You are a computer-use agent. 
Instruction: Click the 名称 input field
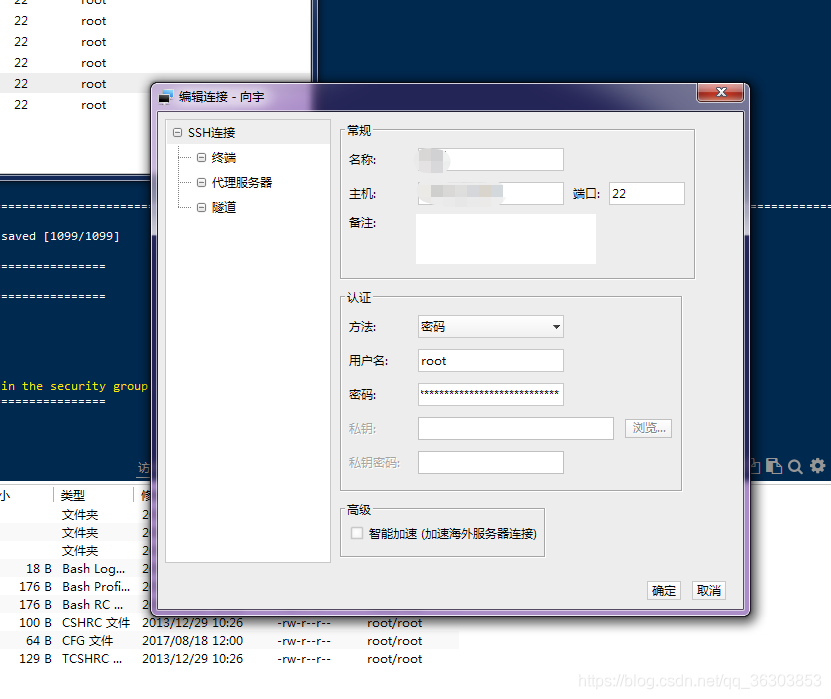490,160
